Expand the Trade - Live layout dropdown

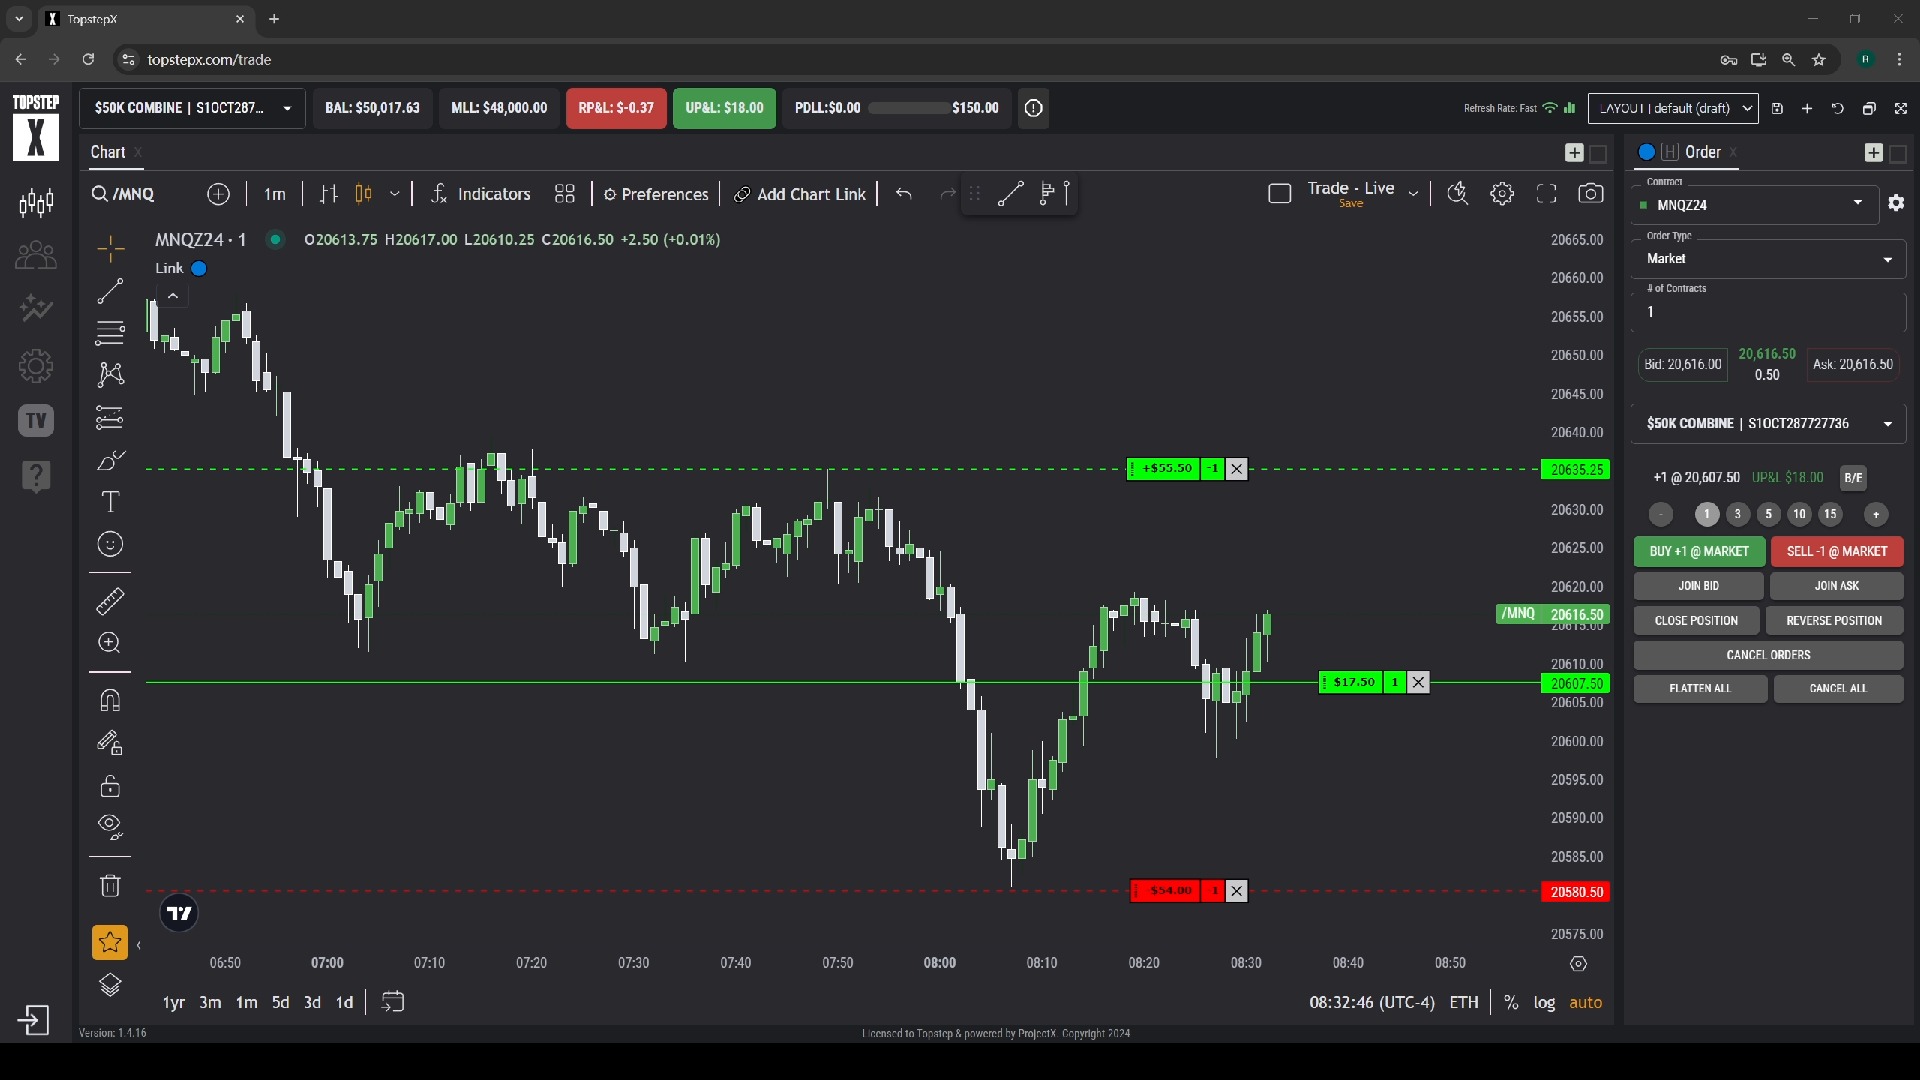[1413, 194]
